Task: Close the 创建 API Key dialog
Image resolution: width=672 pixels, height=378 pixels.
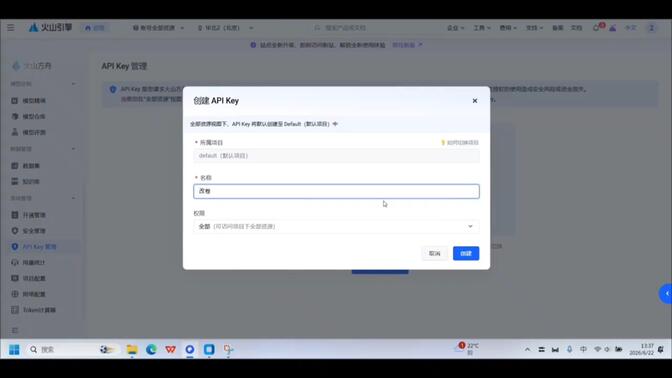Action: [474, 101]
